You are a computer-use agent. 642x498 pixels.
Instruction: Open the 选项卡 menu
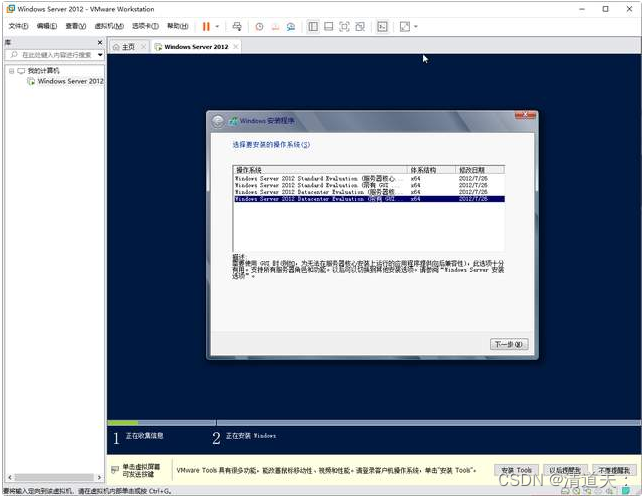[145, 26]
